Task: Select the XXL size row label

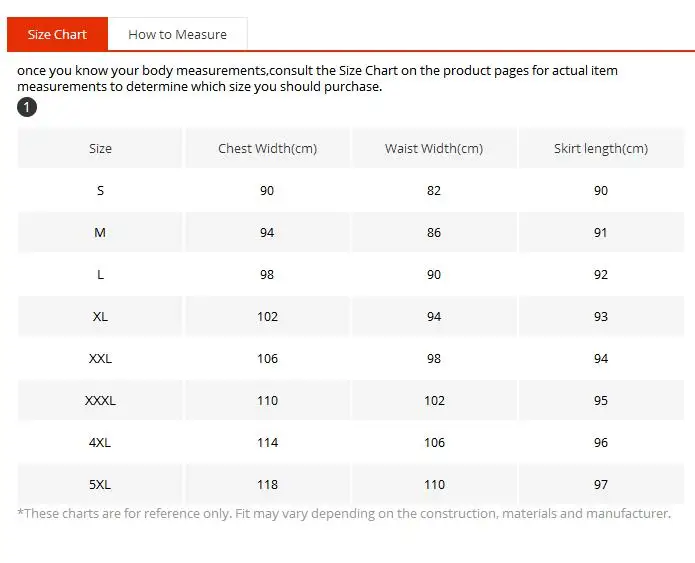Action: pyautogui.click(x=100, y=358)
